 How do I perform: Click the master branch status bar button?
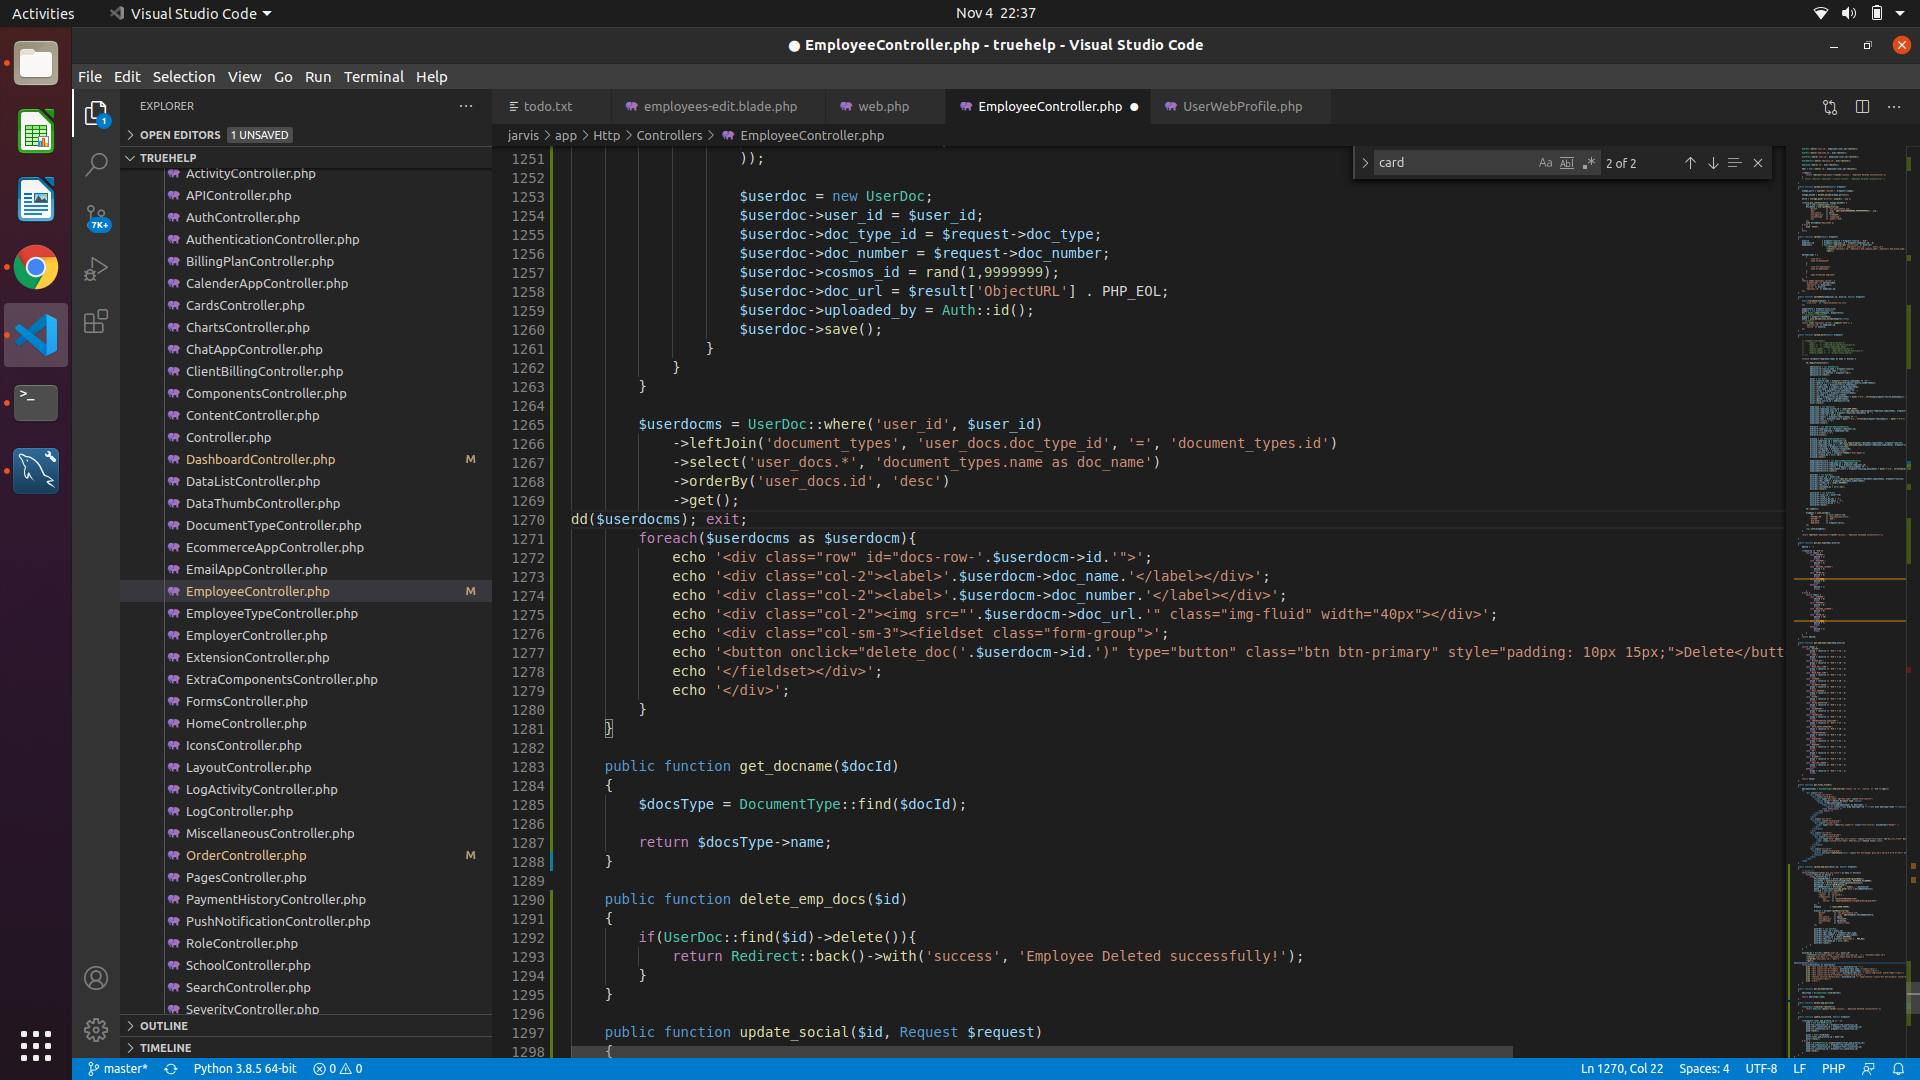[x=118, y=1069]
